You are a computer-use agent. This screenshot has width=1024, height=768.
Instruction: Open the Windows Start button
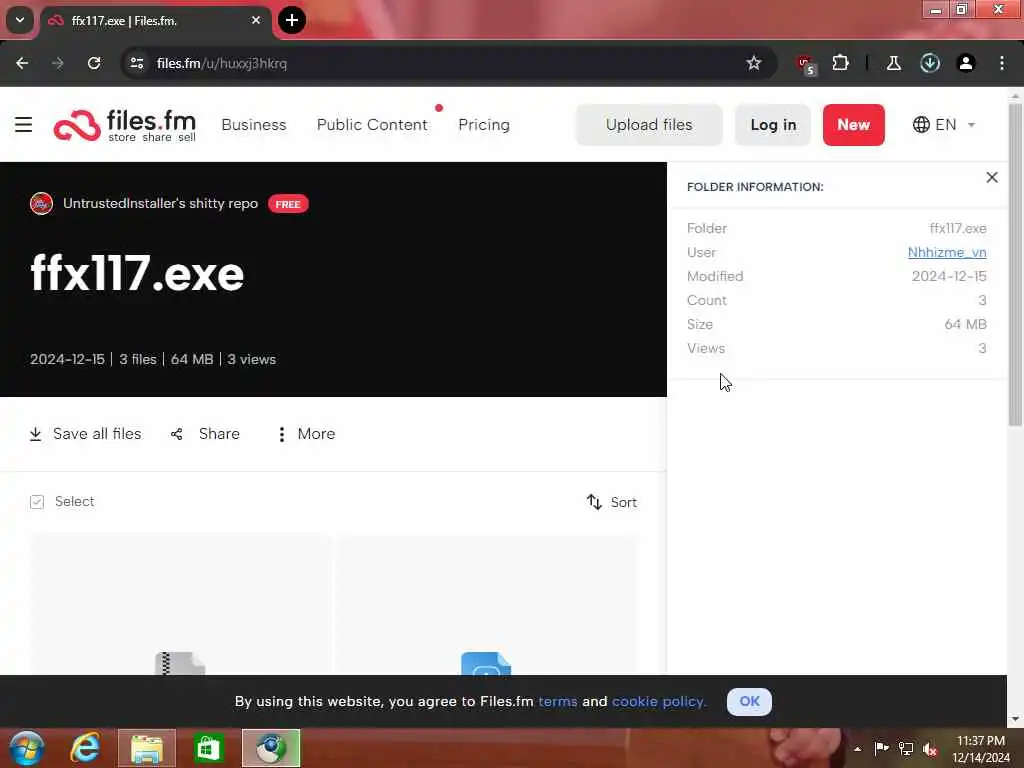point(26,748)
